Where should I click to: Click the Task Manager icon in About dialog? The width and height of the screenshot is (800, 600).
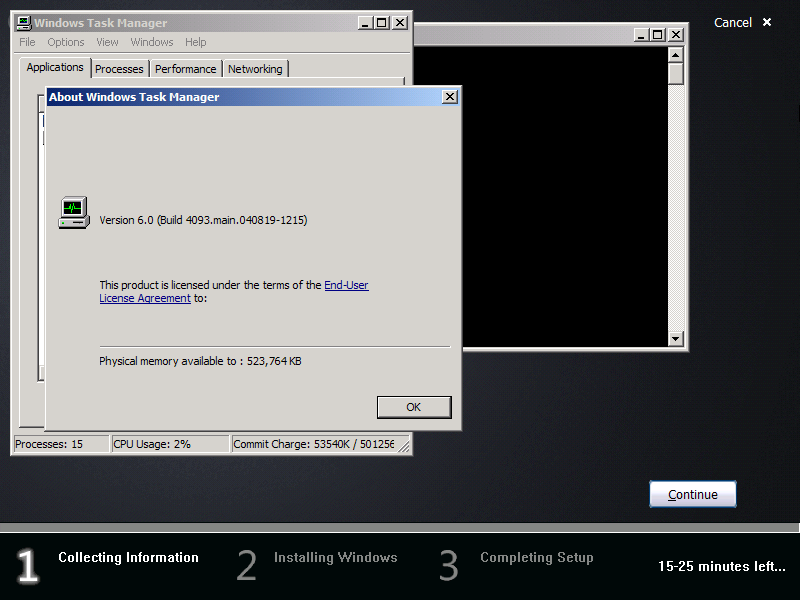click(x=74, y=213)
